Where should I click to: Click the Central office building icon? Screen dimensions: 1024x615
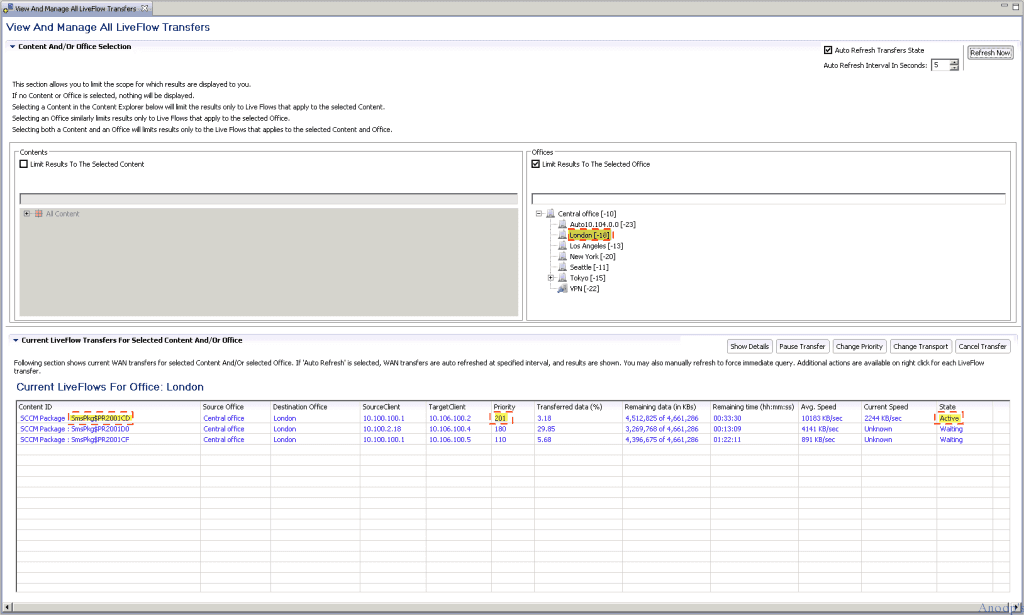pyautogui.click(x=550, y=214)
